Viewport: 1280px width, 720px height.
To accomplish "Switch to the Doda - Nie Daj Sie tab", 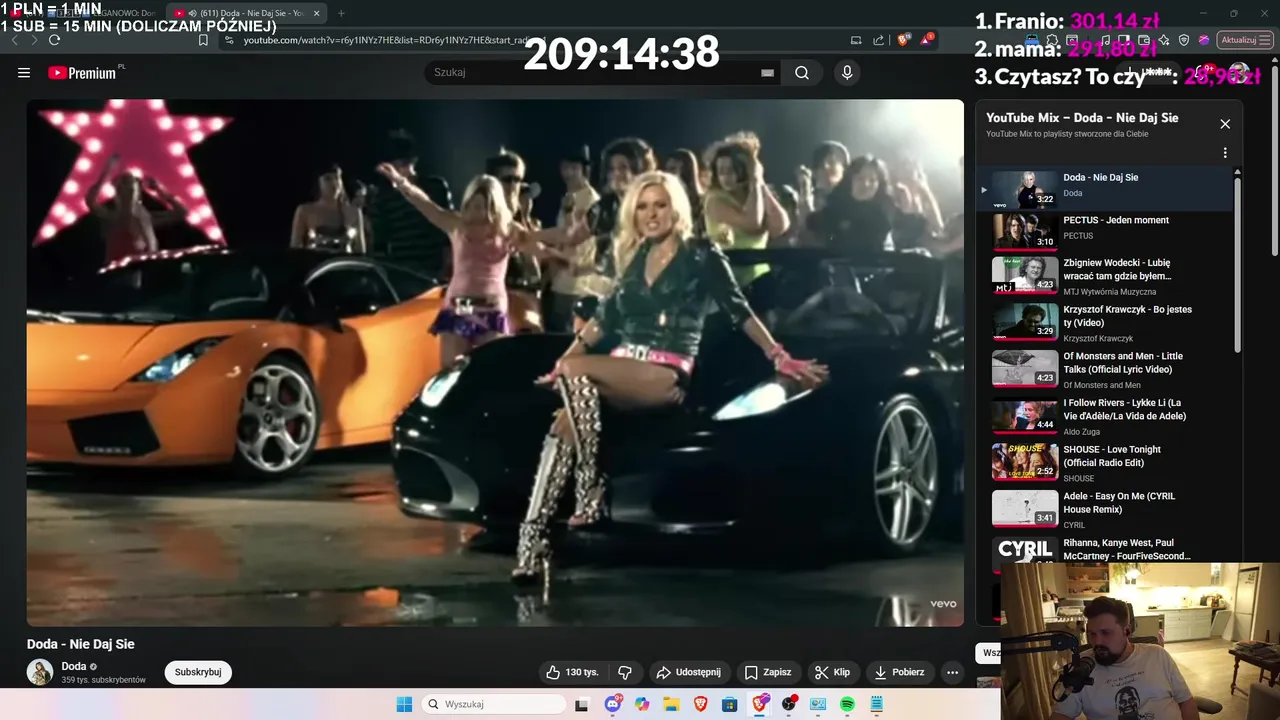I will [246, 14].
